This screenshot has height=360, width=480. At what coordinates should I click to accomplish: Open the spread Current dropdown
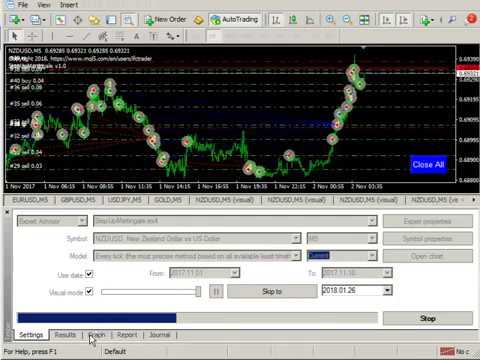click(x=372, y=256)
